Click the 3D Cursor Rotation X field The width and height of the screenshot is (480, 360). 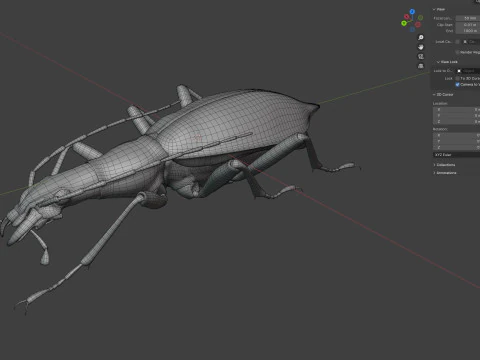point(456,135)
